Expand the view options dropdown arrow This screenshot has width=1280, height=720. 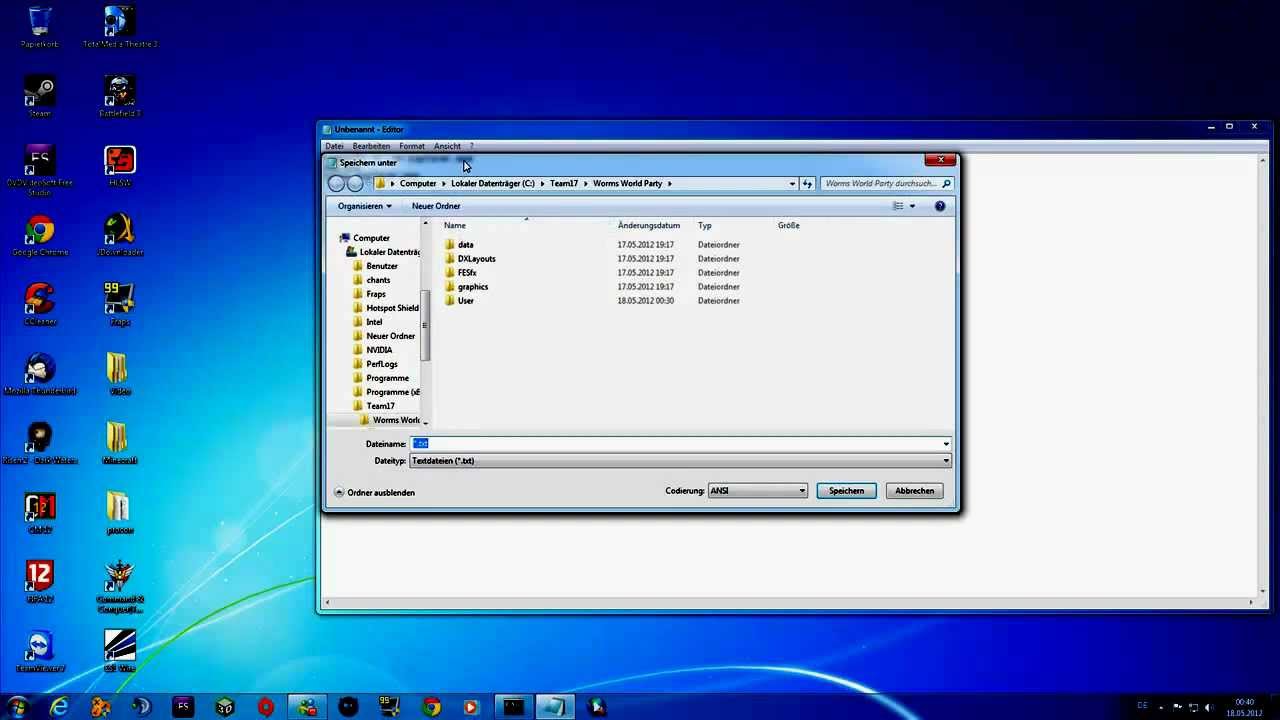coord(912,206)
